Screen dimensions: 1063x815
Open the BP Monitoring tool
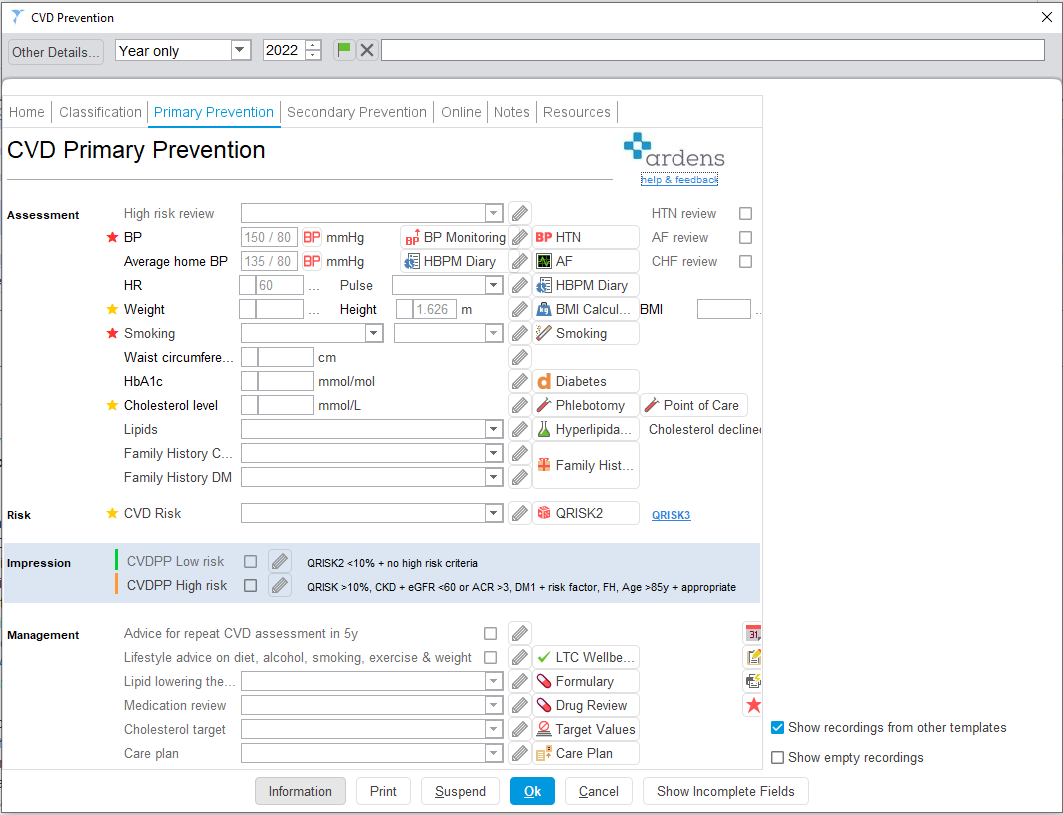click(x=454, y=237)
